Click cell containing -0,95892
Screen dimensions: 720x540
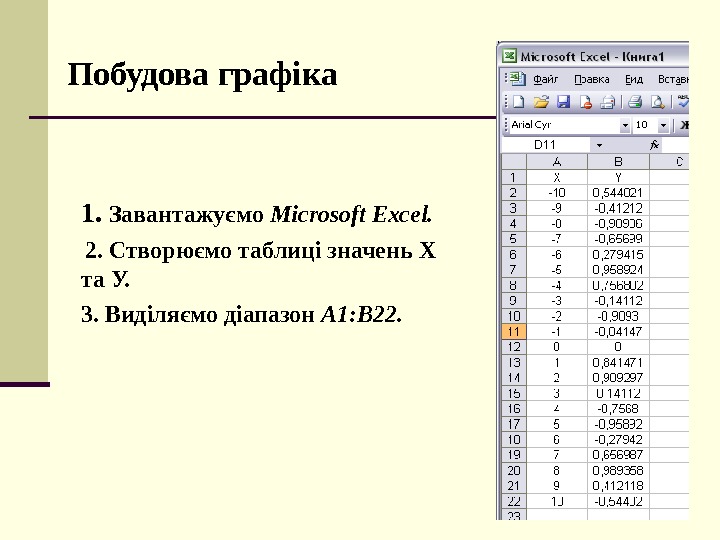(x=619, y=424)
